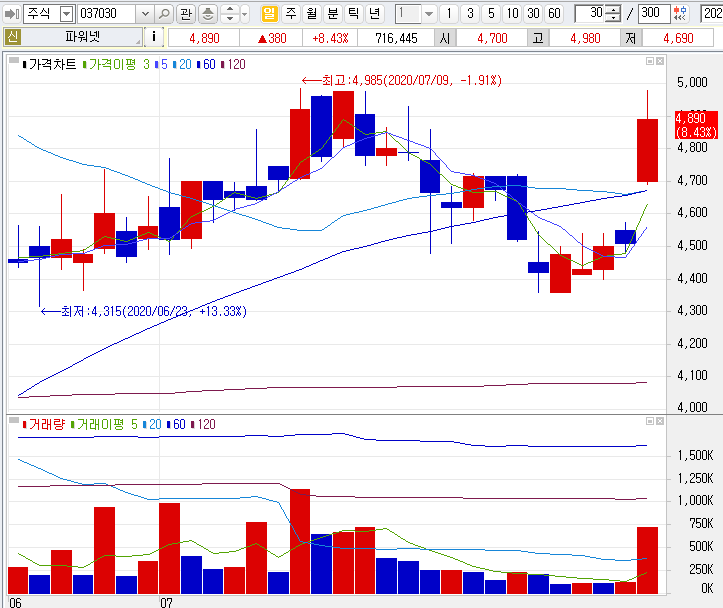The image size is (723, 608).
Task: Click the ▲380 price change cell
Action: coord(272,38)
